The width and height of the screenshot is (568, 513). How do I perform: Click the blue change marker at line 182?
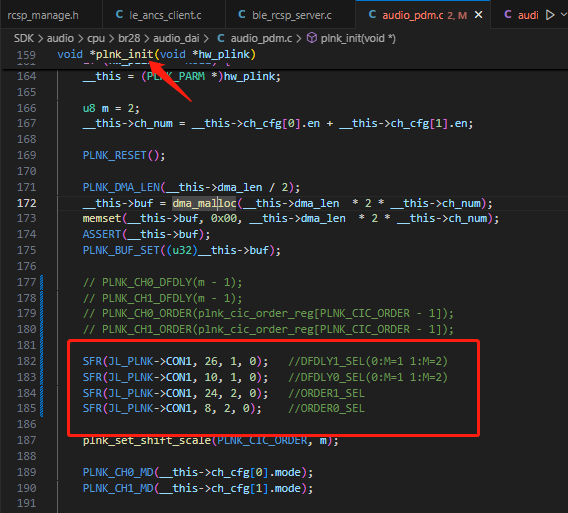[42, 361]
